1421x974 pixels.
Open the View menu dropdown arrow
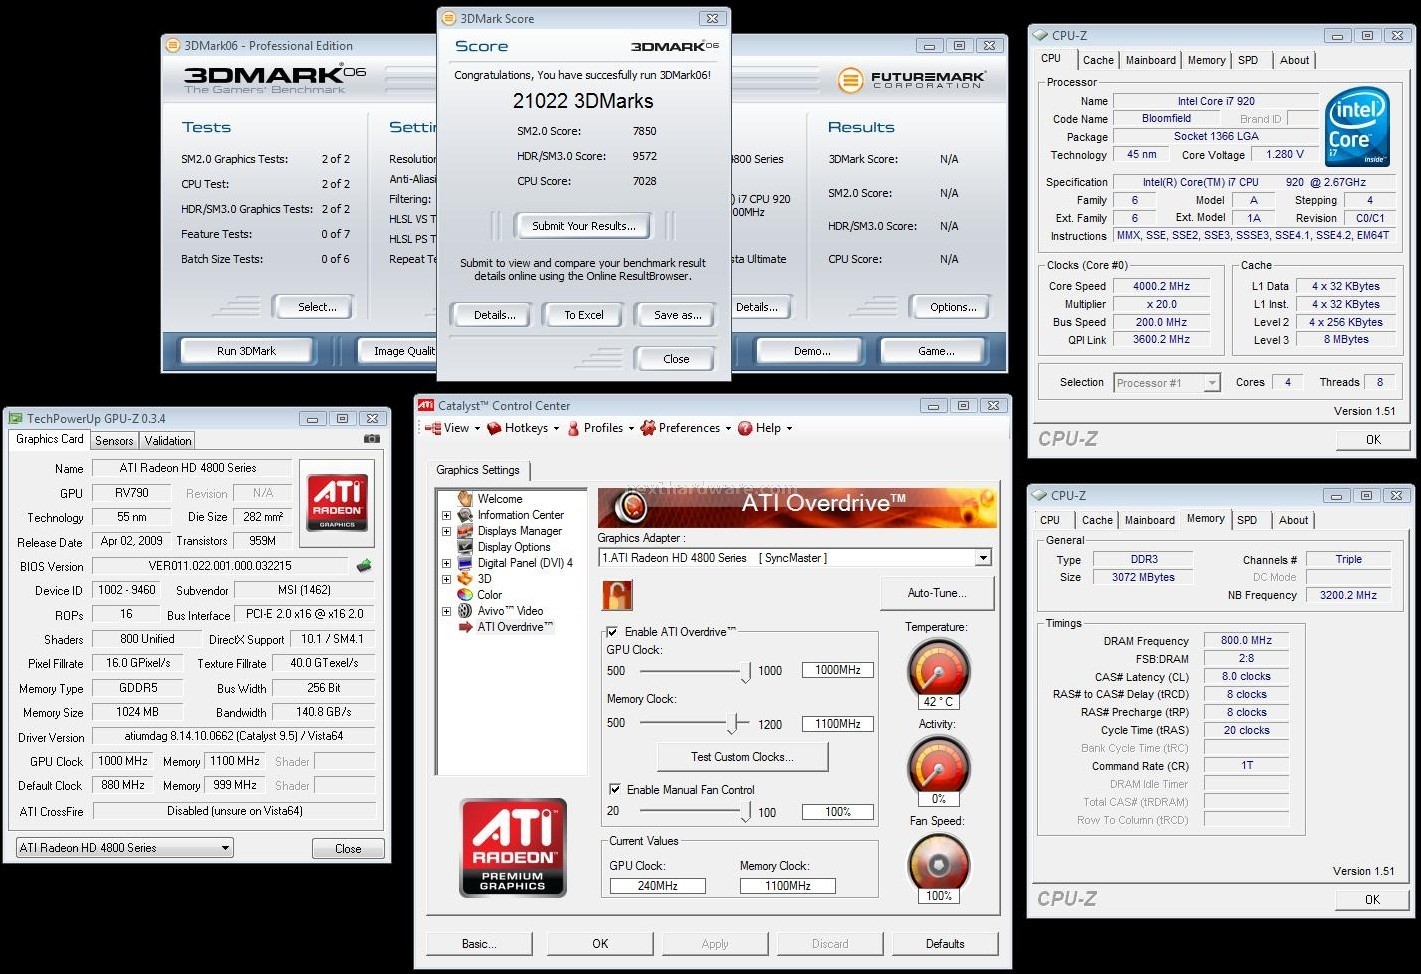(x=477, y=429)
